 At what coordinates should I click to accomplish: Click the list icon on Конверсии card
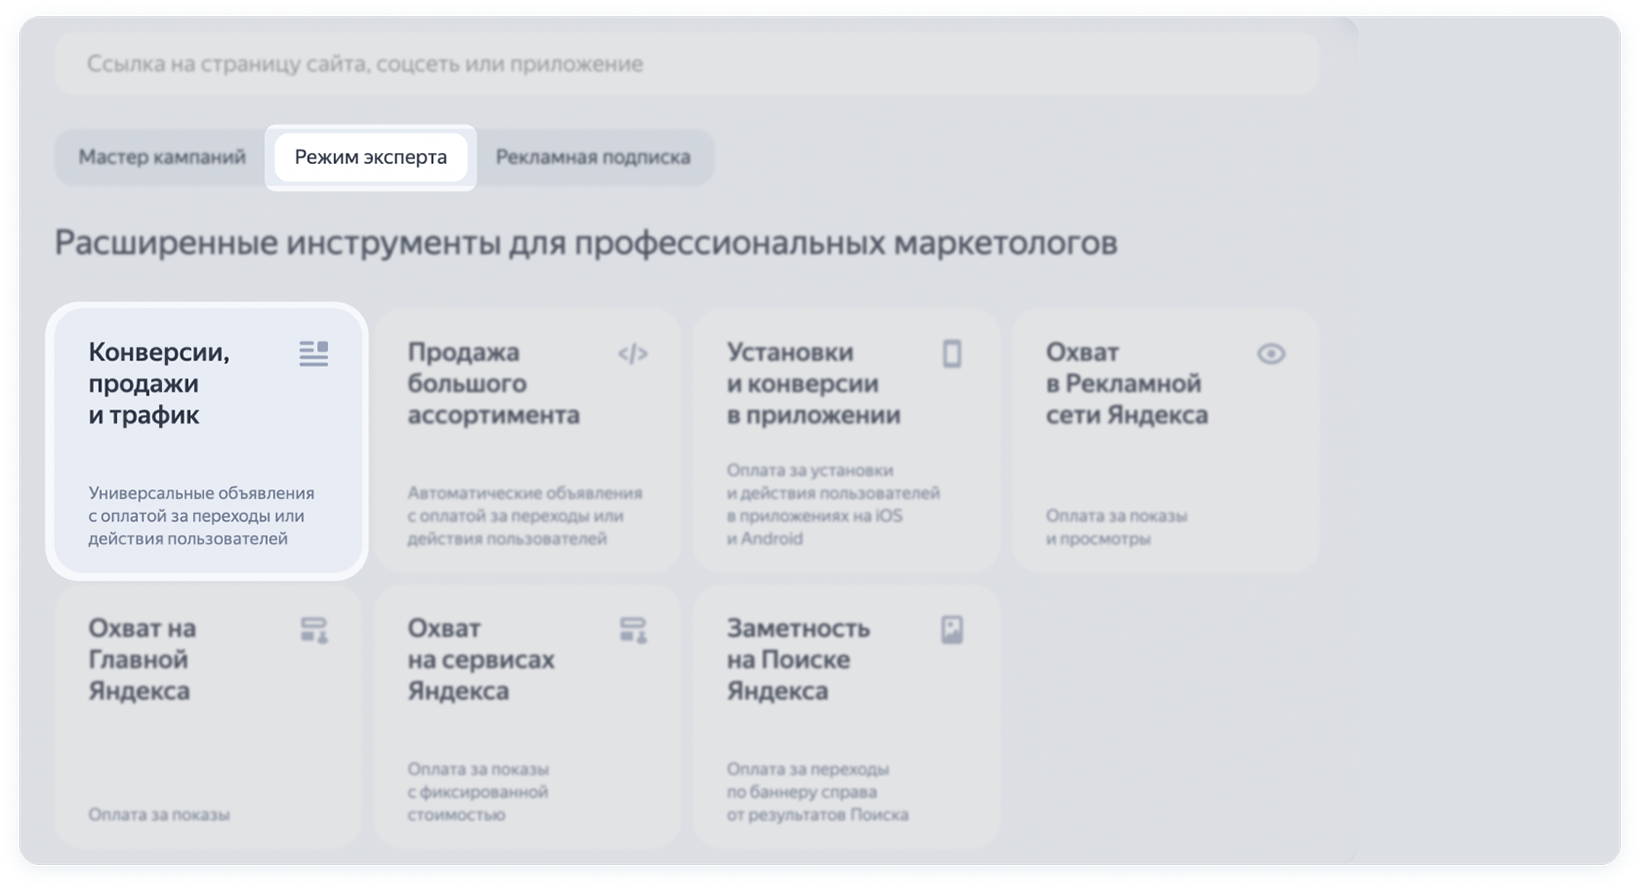(x=314, y=354)
